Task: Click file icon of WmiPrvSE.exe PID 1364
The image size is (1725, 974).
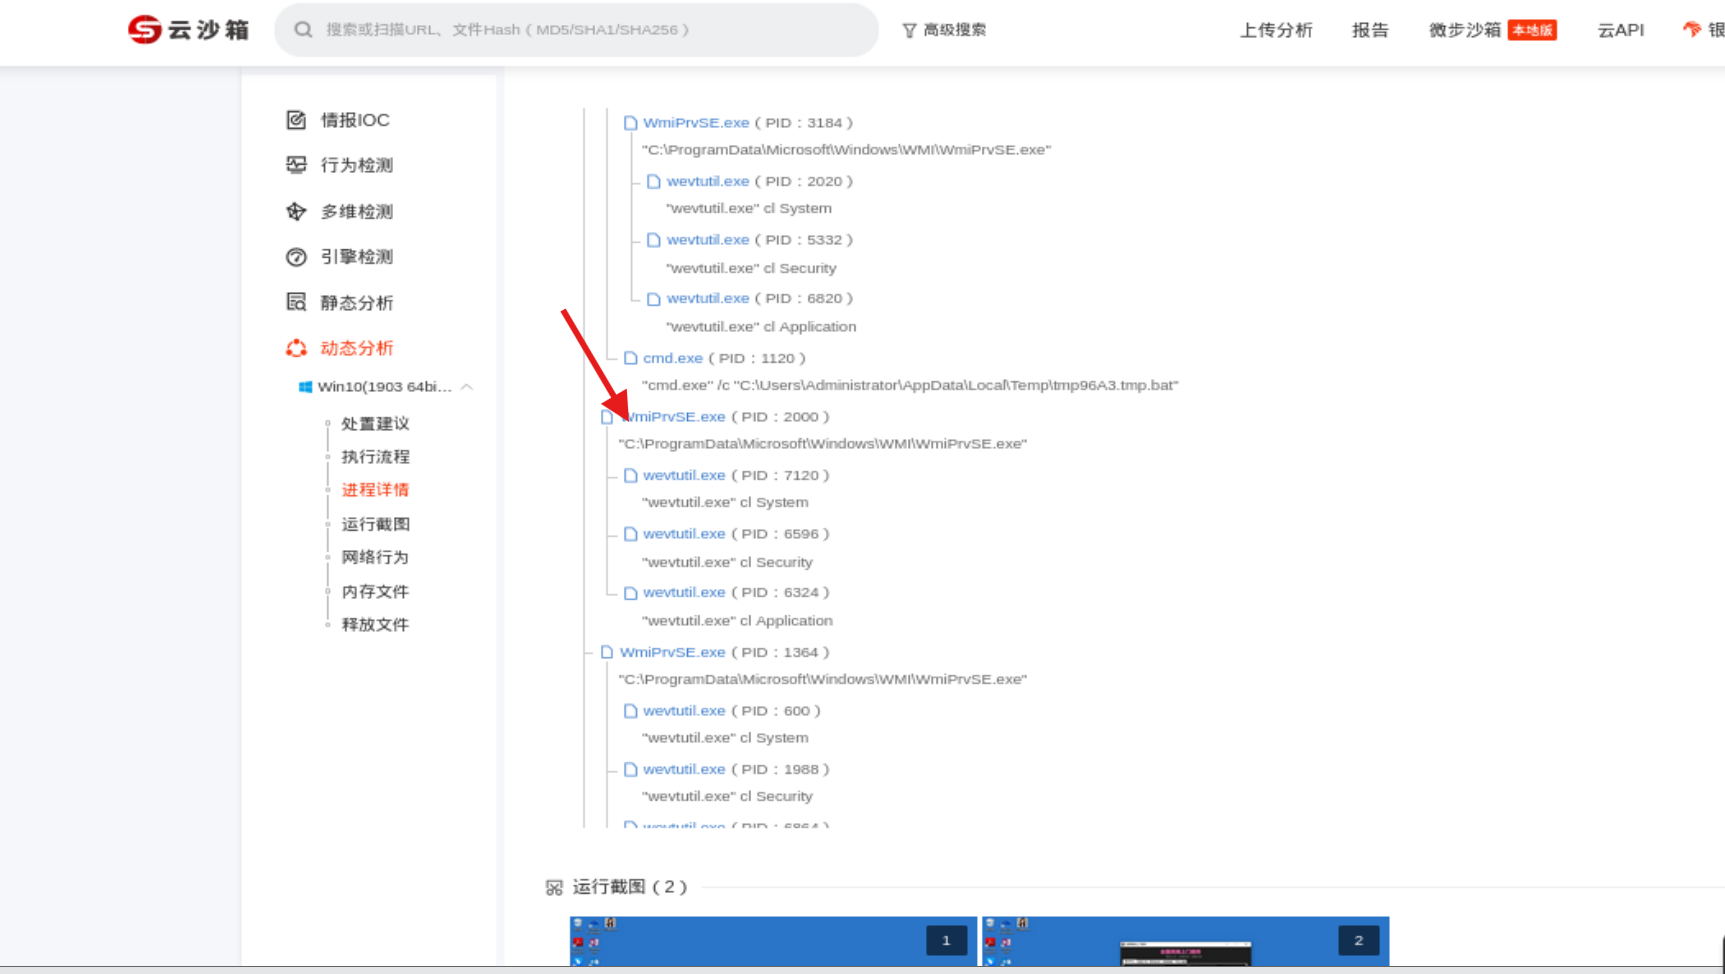Action: (x=607, y=652)
